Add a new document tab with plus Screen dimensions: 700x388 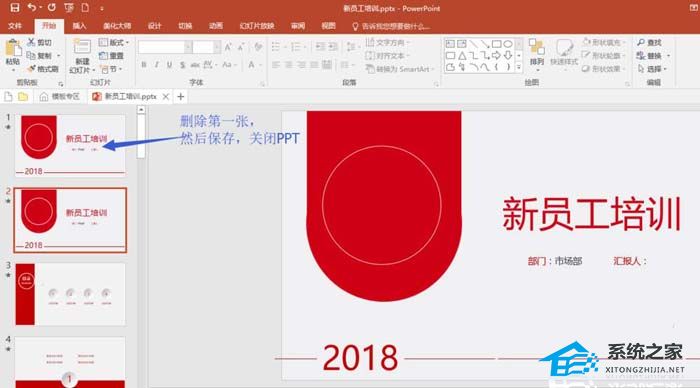(x=180, y=96)
